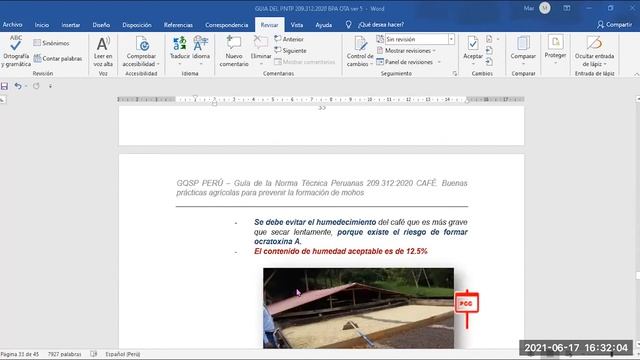Open Panel de revisiones
Screen dimensions: 640x360
(404, 62)
